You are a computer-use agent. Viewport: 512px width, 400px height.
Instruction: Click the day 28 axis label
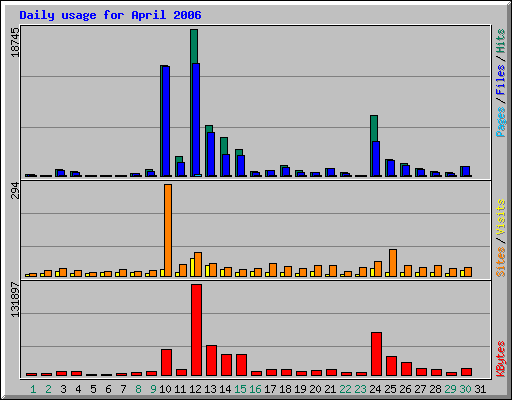(x=435, y=389)
